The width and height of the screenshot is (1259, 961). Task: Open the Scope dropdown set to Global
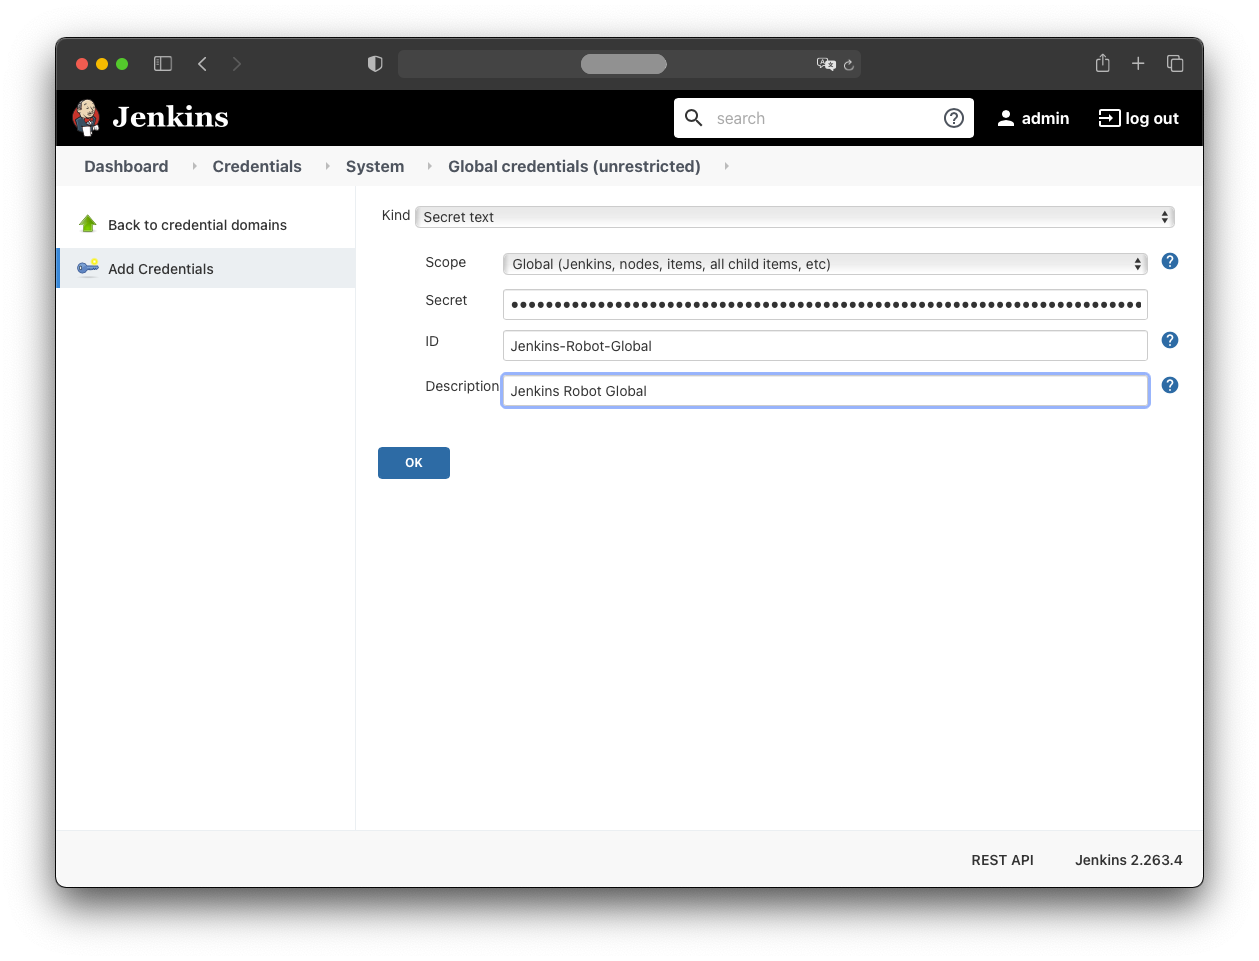[824, 264]
